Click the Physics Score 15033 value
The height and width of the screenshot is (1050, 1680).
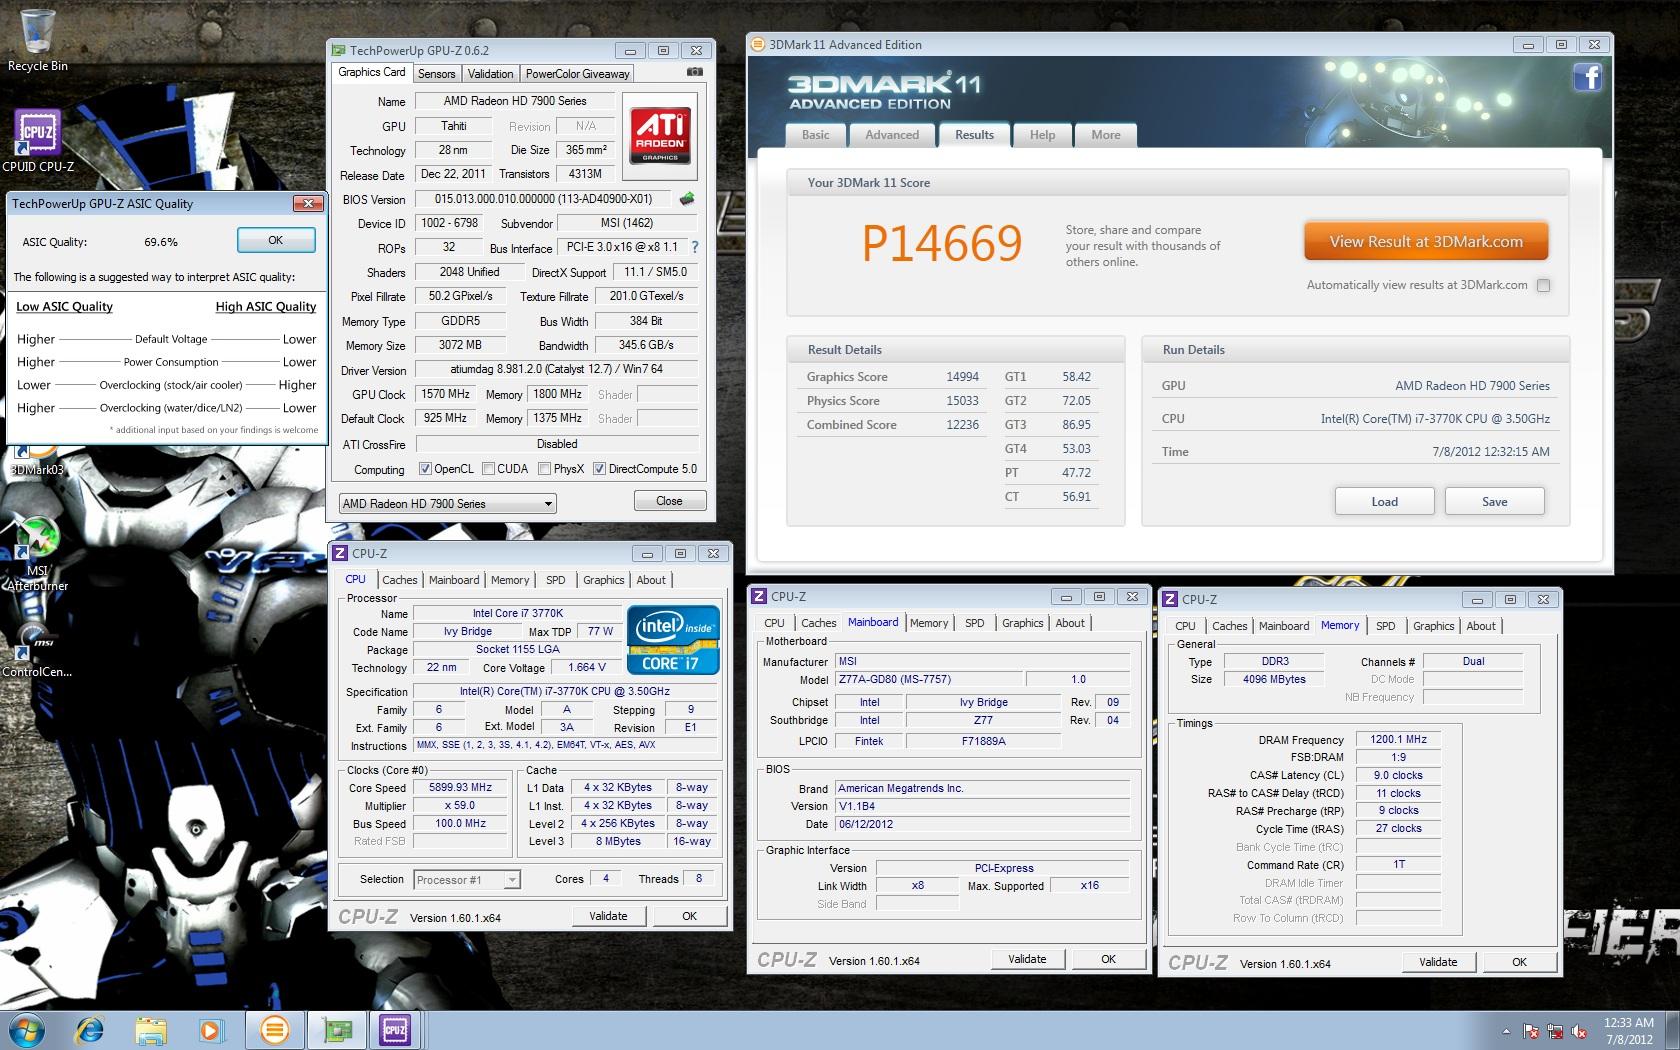pyautogui.click(x=962, y=401)
